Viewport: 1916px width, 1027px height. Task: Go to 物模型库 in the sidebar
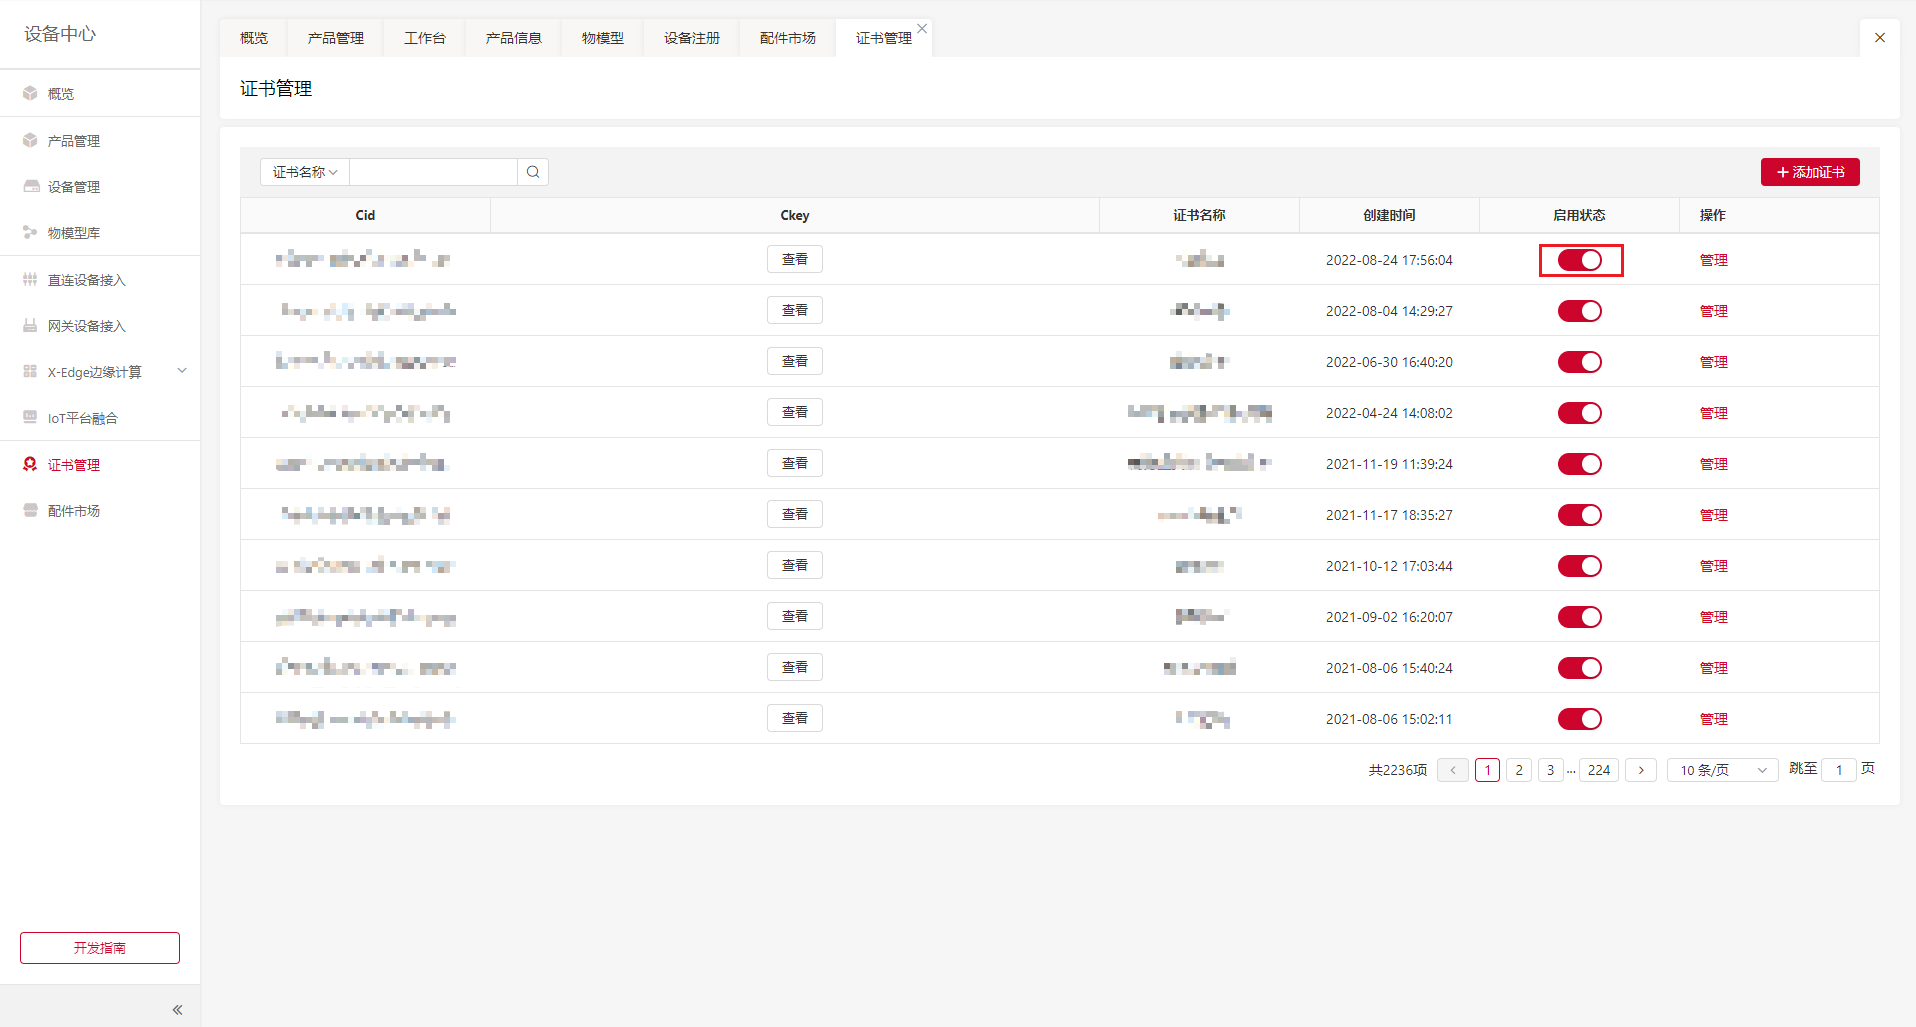73,233
